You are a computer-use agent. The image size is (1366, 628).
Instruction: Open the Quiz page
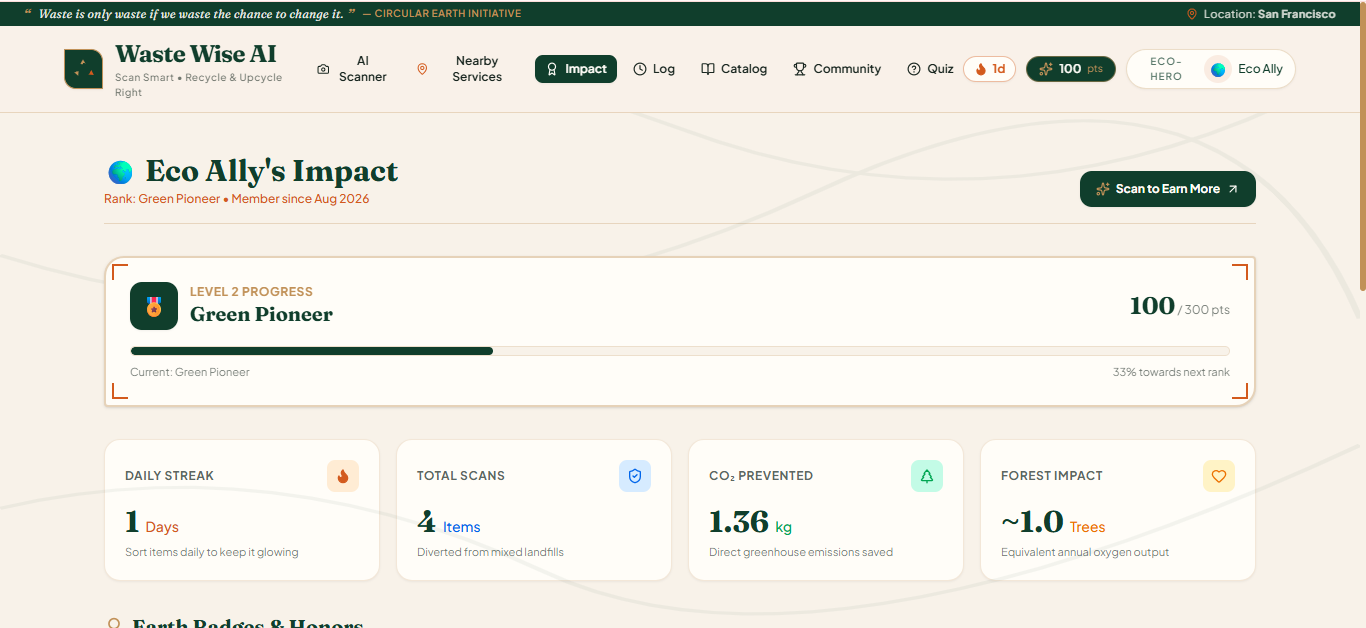pos(930,69)
